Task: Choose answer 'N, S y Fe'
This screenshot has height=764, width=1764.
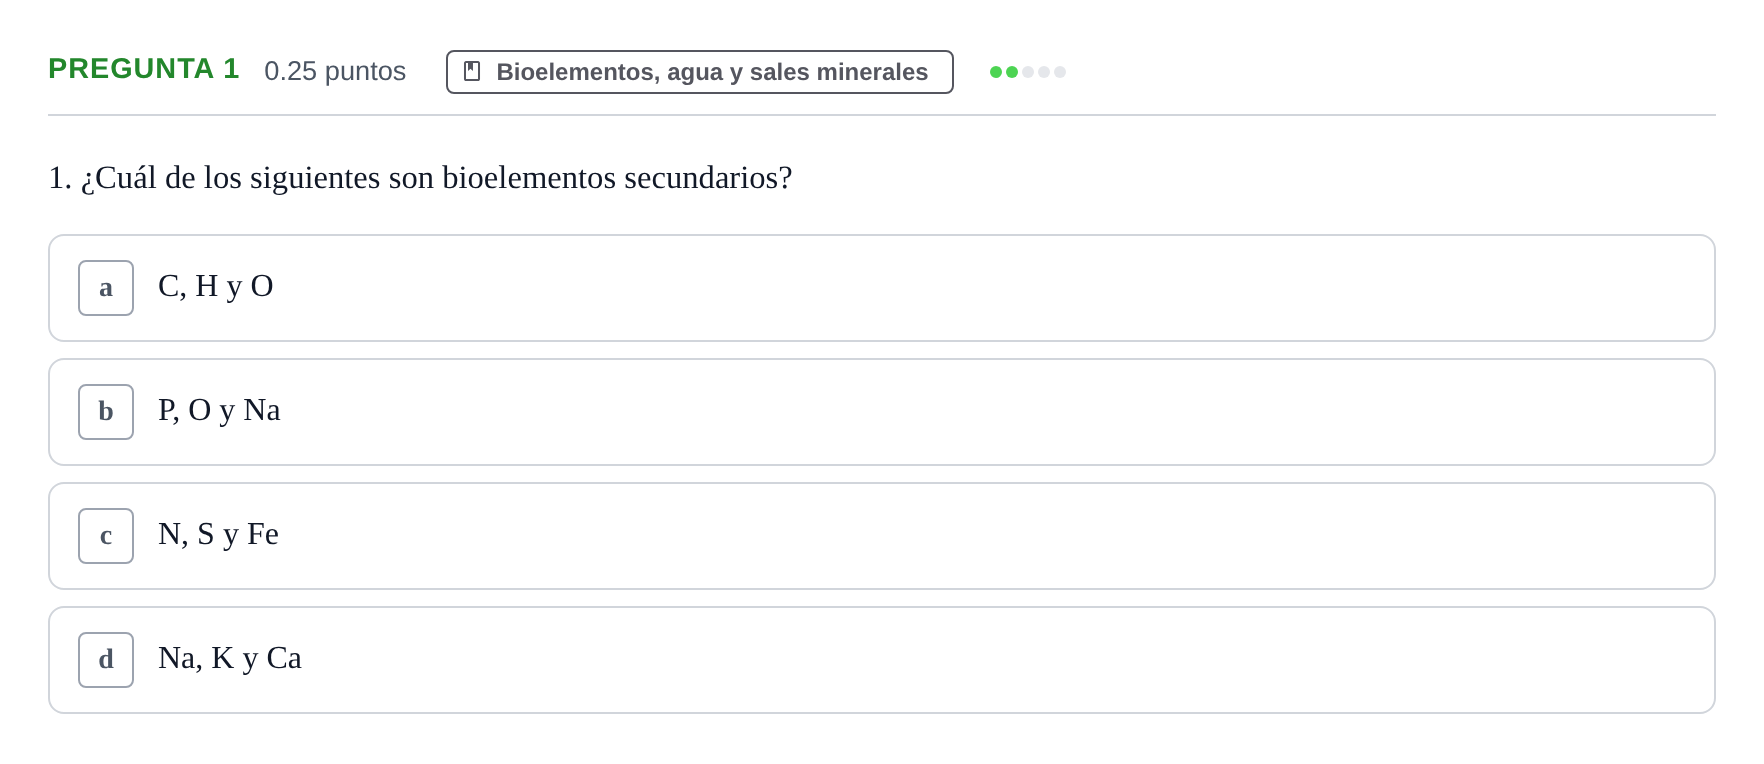Action: tap(218, 535)
